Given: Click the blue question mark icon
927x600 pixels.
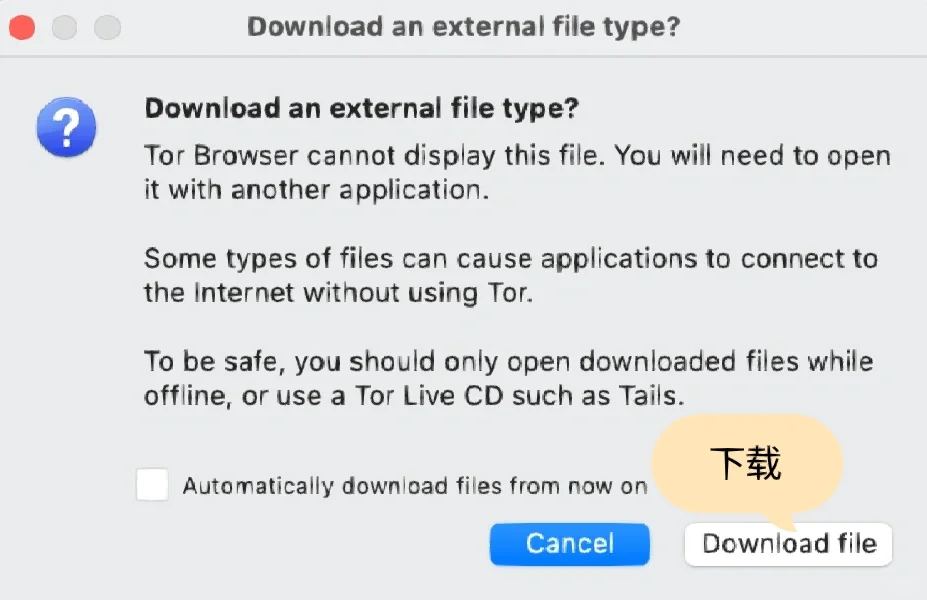Looking at the screenshot, I should (66, 127).
